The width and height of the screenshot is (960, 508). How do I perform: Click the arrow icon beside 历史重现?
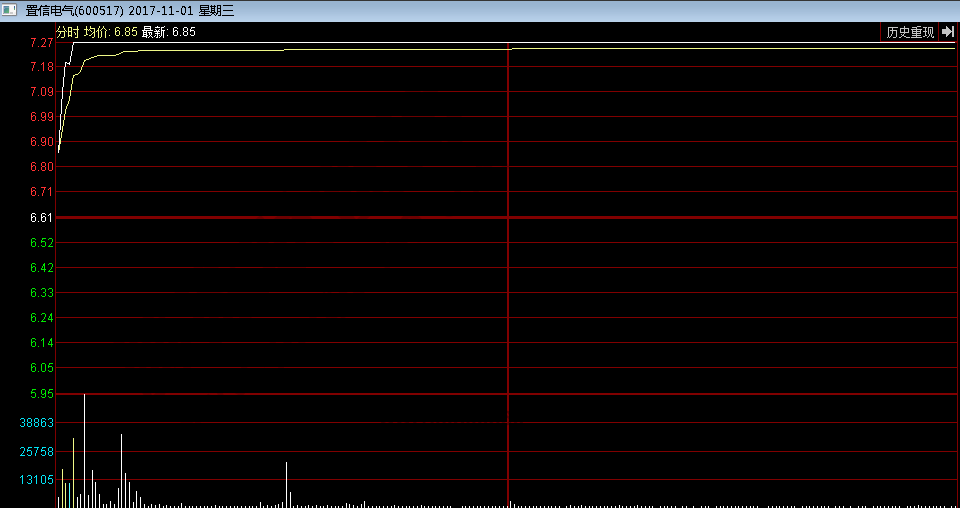click(x=948, y=32)
